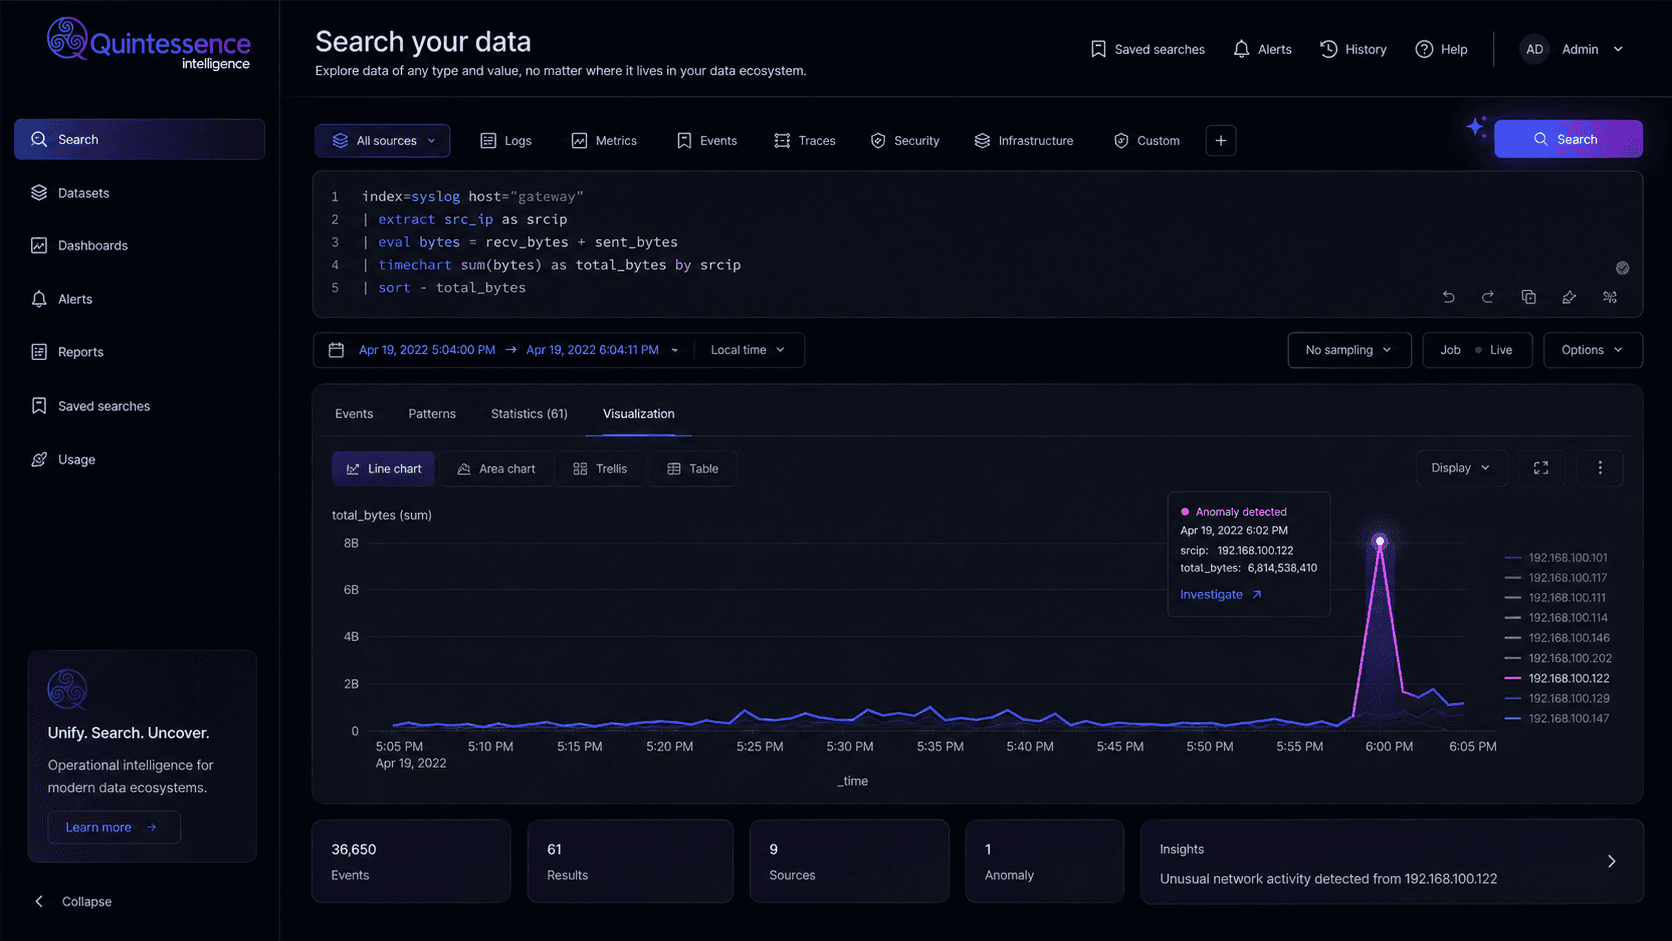This screenshot has width=1672, height=941.
Task: Select Area chart view
Action: coord(496,469)
